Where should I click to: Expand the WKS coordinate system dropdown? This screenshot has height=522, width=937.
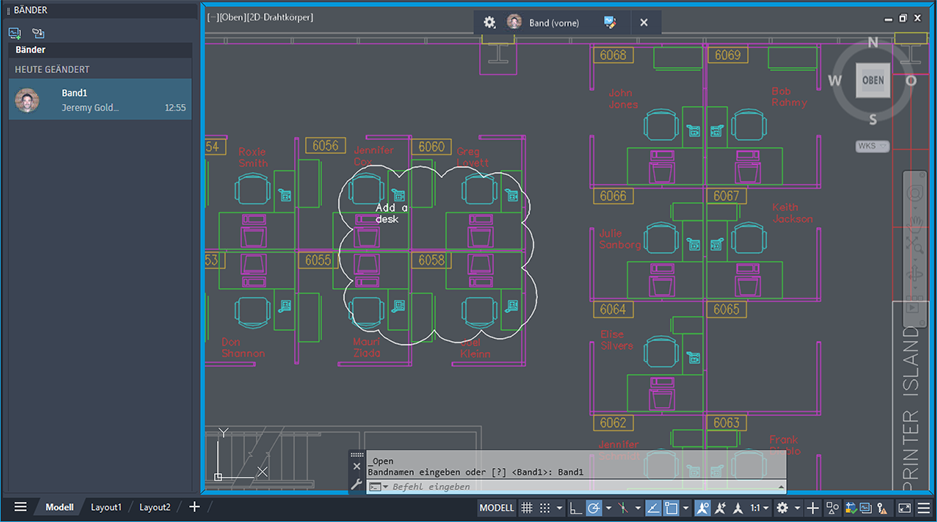click(872, 146)
